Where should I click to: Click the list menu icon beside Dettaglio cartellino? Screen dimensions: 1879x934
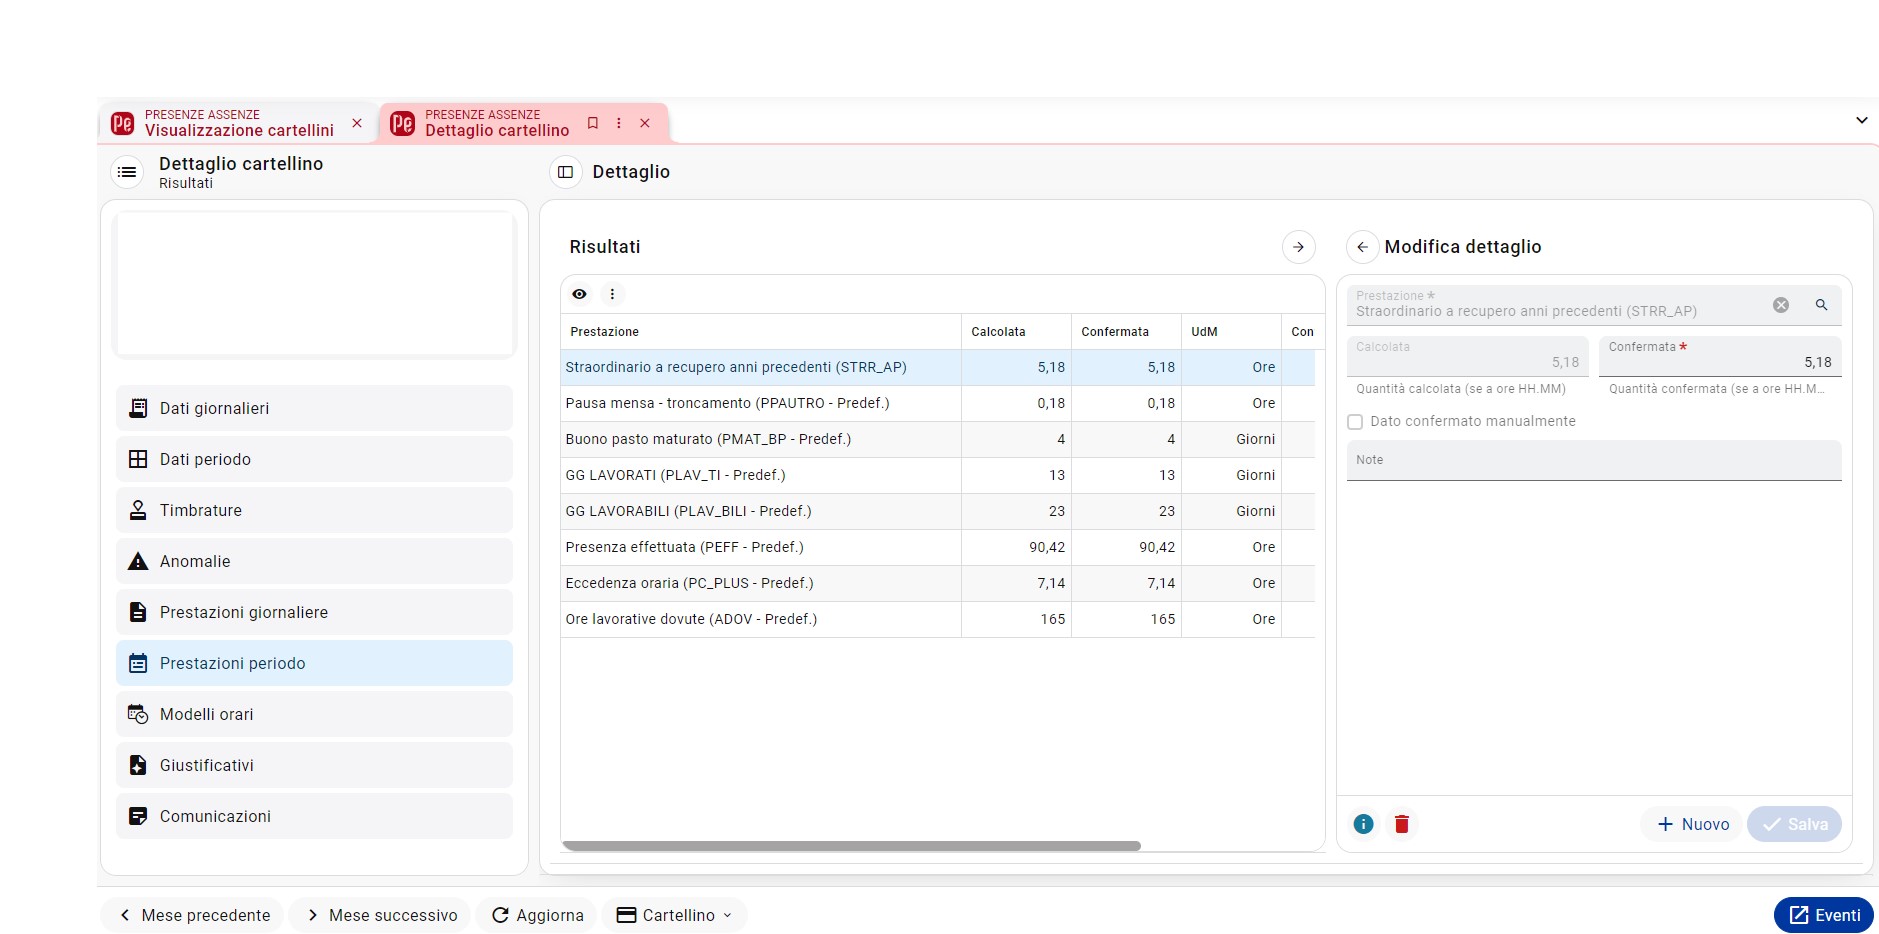pos(127,172)
